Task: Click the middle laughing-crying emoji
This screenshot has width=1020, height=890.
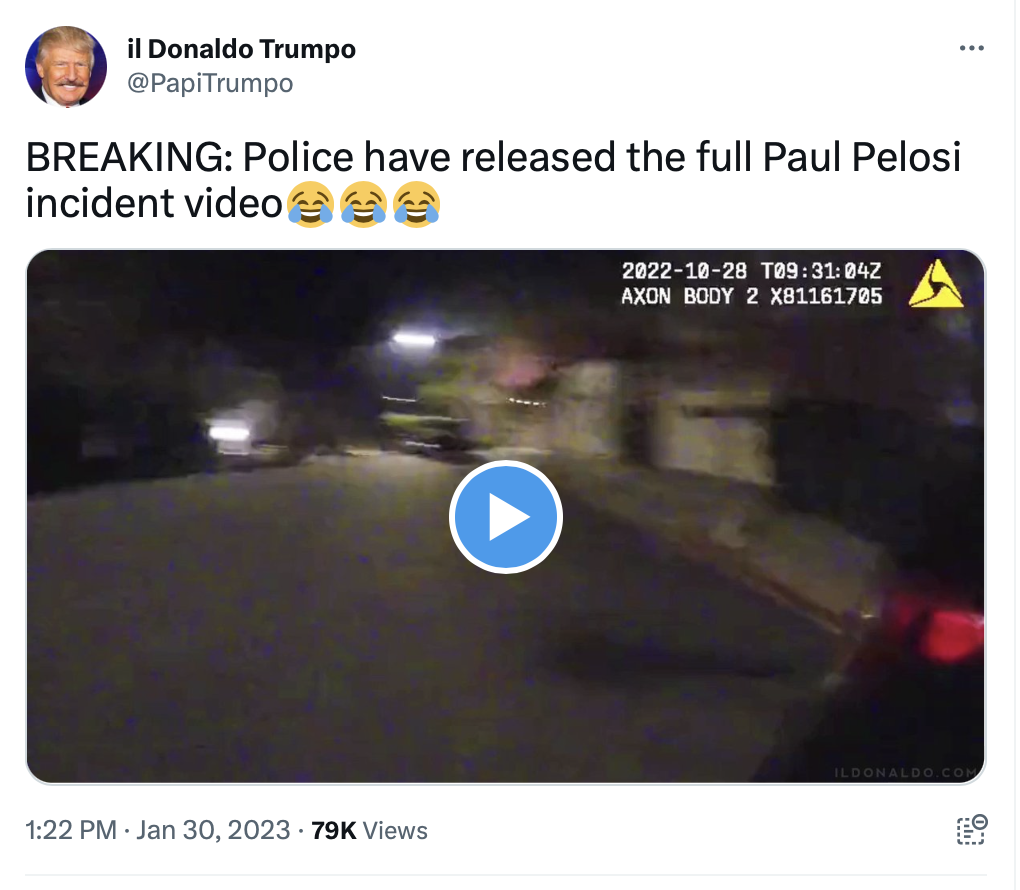Action: (364, 204)
